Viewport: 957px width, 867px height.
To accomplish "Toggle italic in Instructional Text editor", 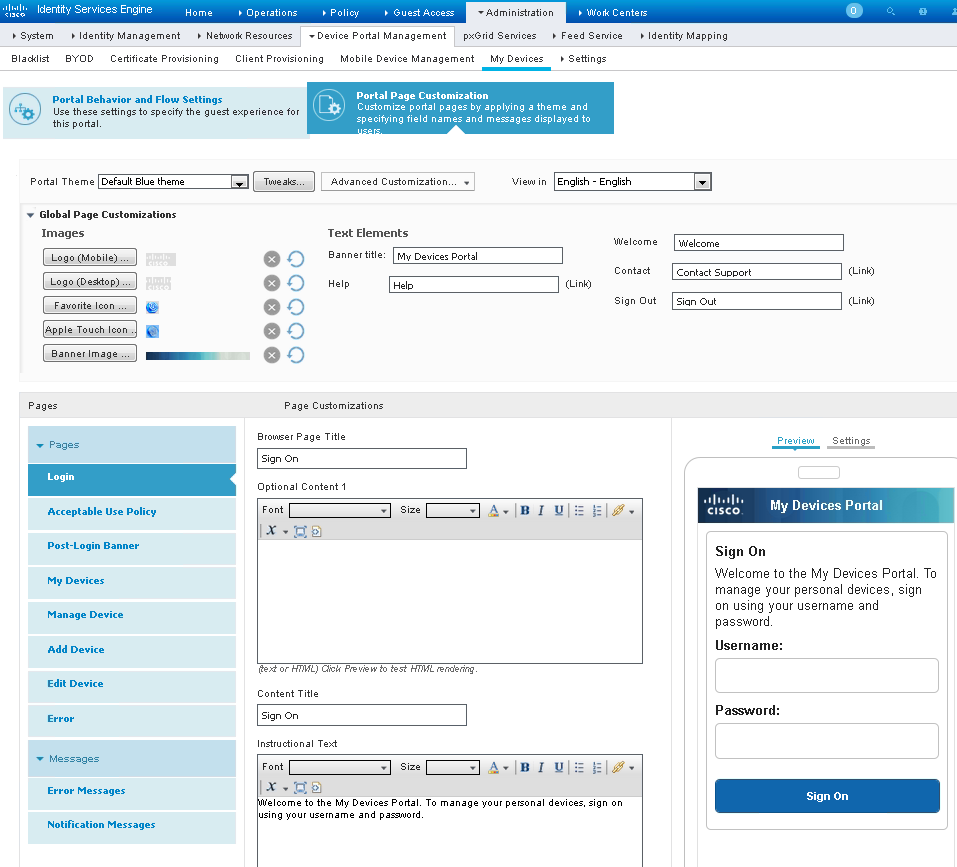I will pyautogui.click(x=541, y=768).
